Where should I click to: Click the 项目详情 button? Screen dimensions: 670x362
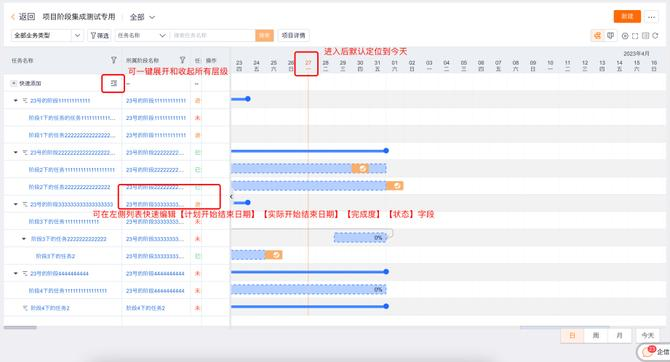click(294, 35)
